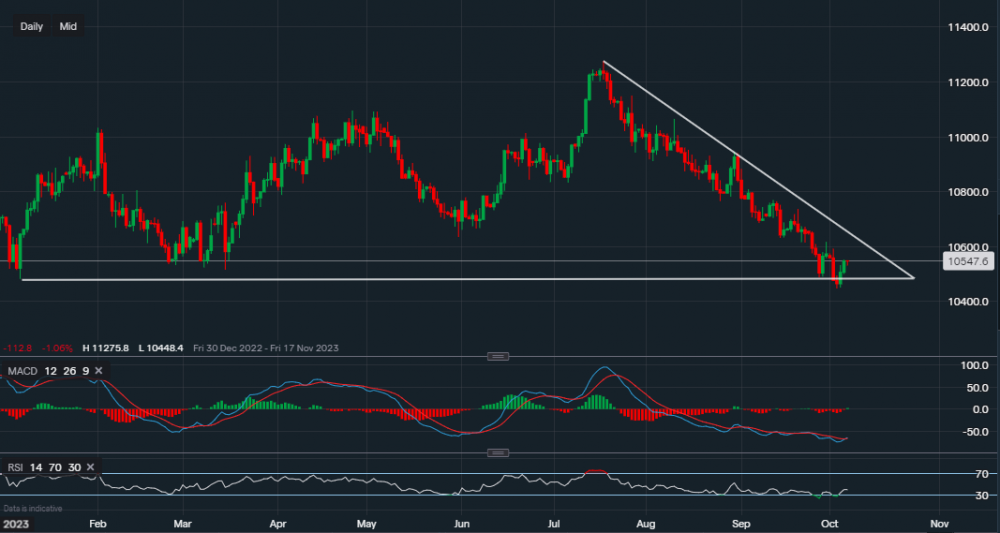
Task: Click resize handle above the RSI panel
Action: coord(497,452)
